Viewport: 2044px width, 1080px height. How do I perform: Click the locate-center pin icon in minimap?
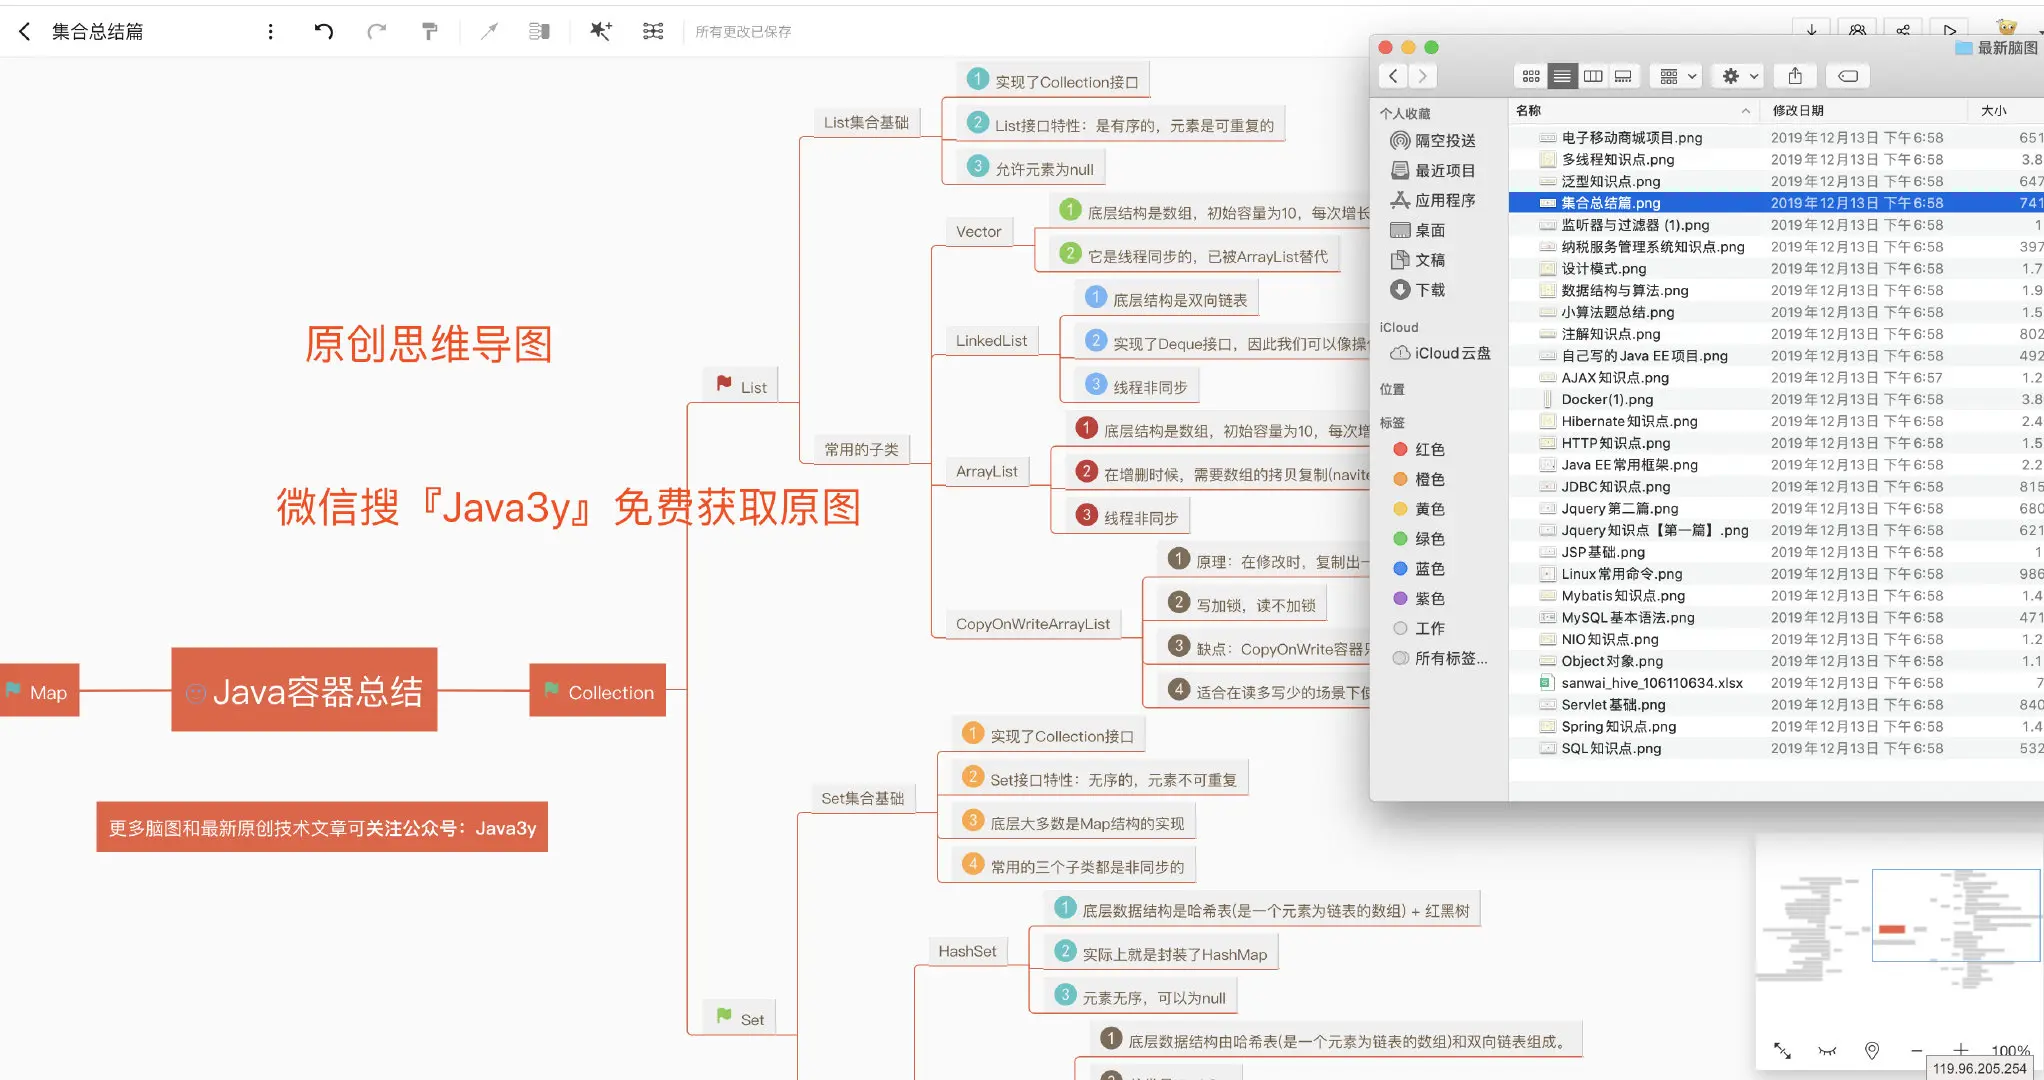(1871, 1050)
